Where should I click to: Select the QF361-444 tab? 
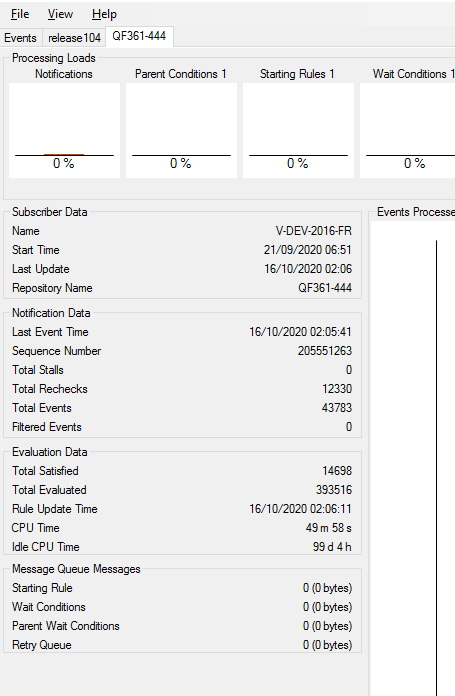pyautogui.click(x=139, y=36)
